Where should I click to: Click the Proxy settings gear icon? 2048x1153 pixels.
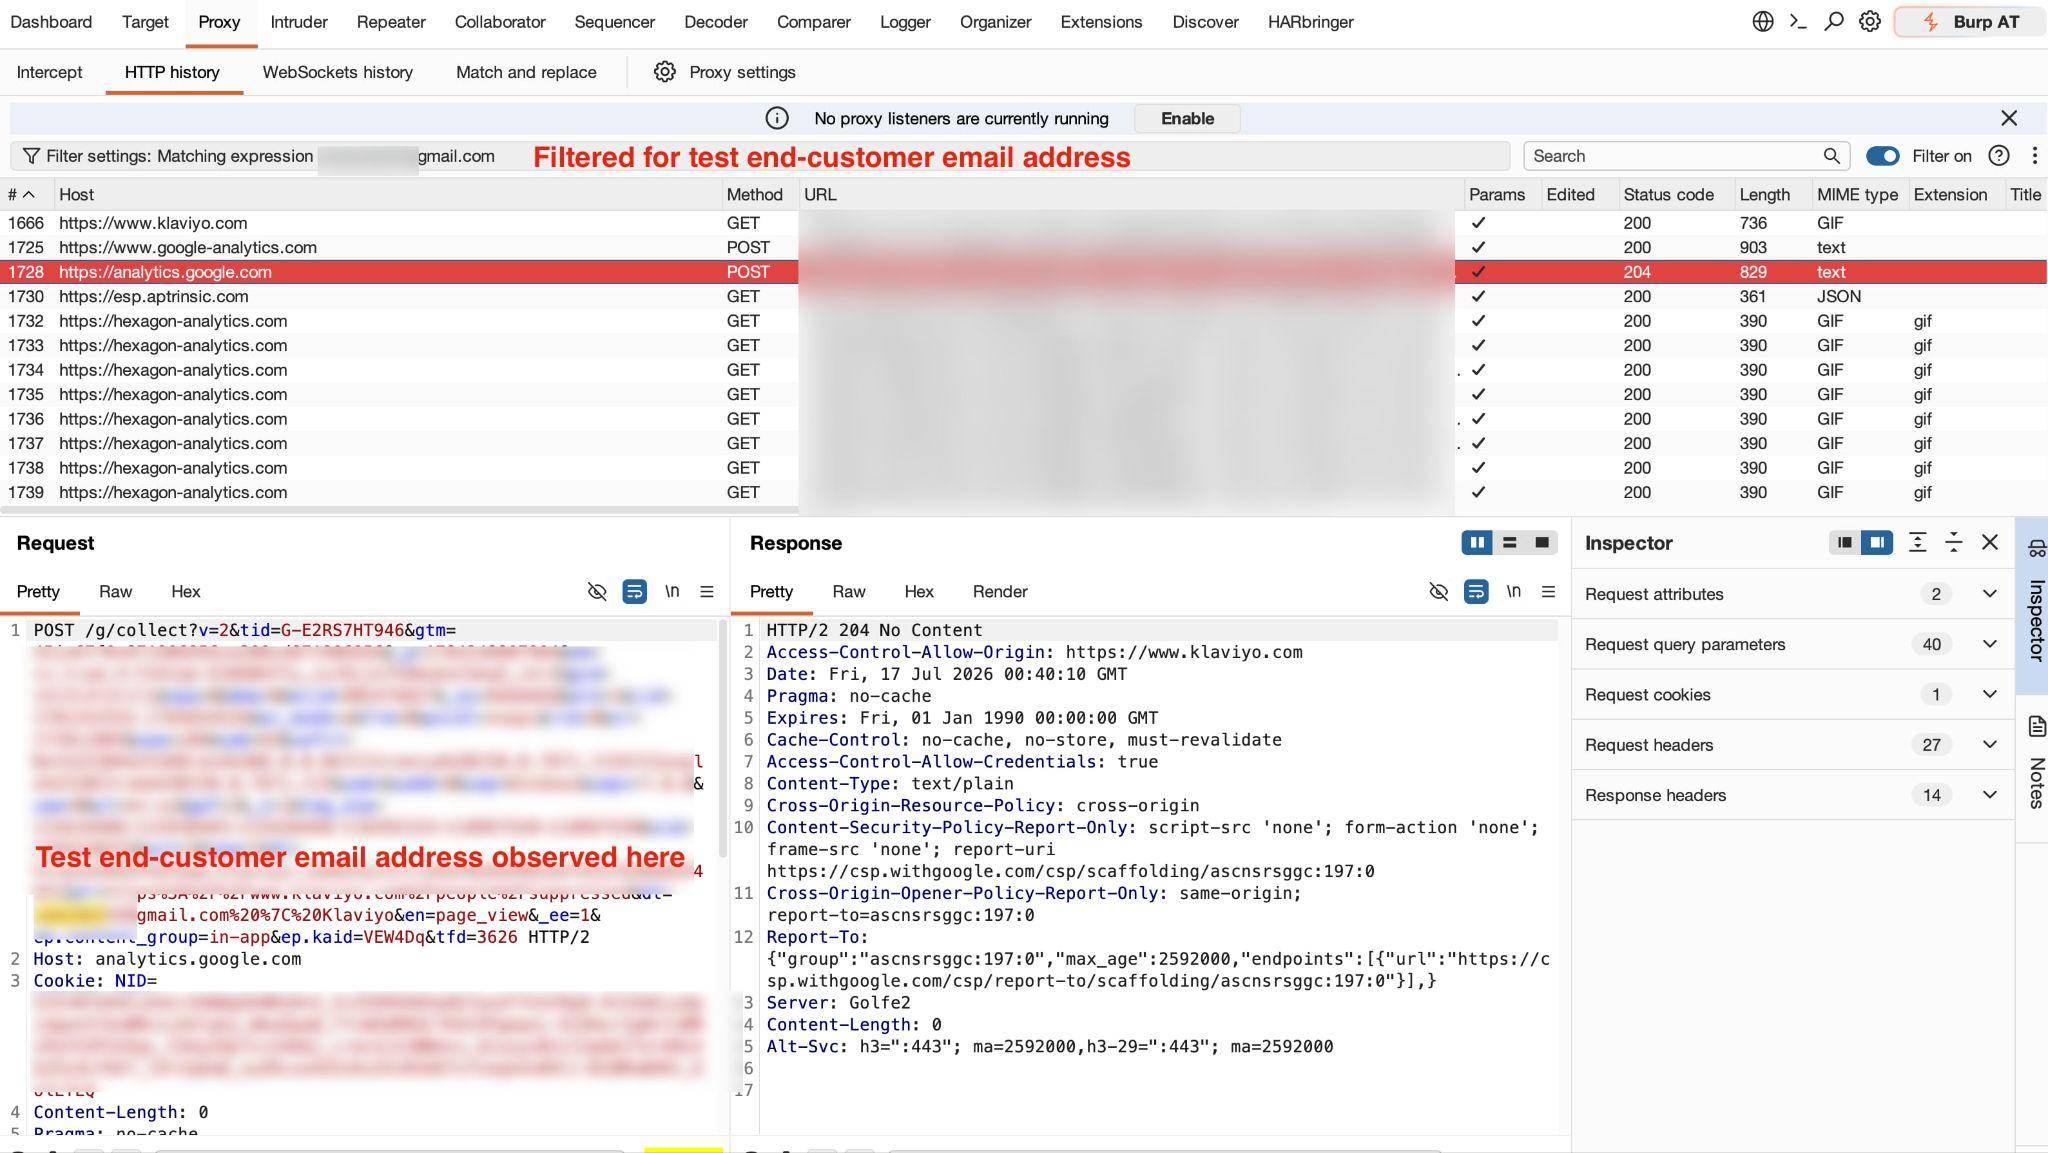tap(665, 72)
